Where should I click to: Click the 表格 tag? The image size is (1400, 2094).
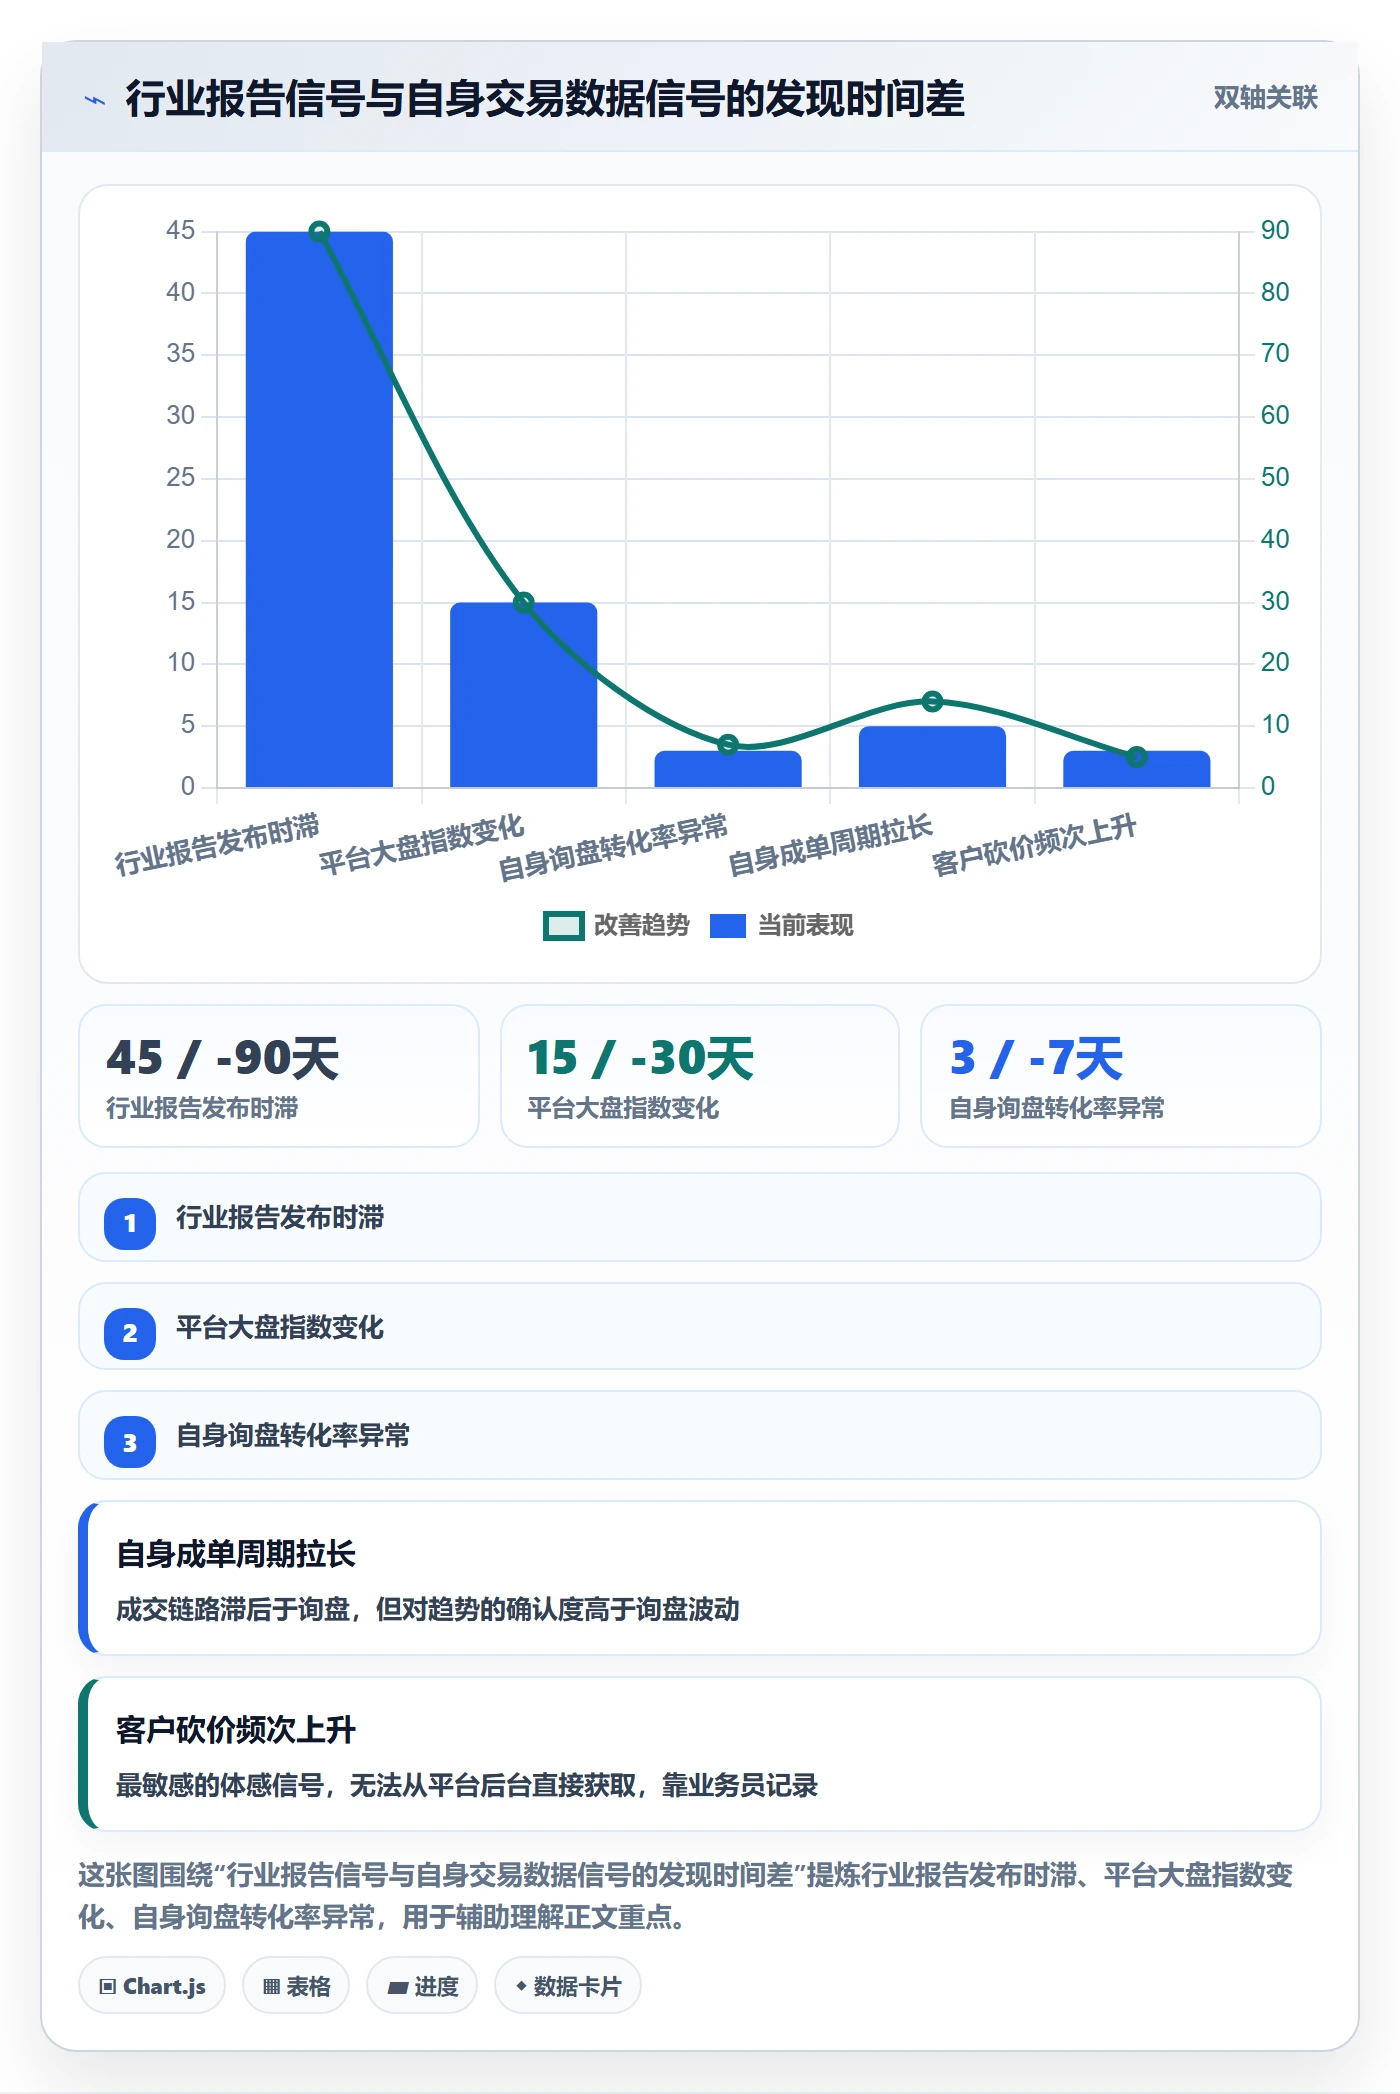click(x=296, y=1986)
